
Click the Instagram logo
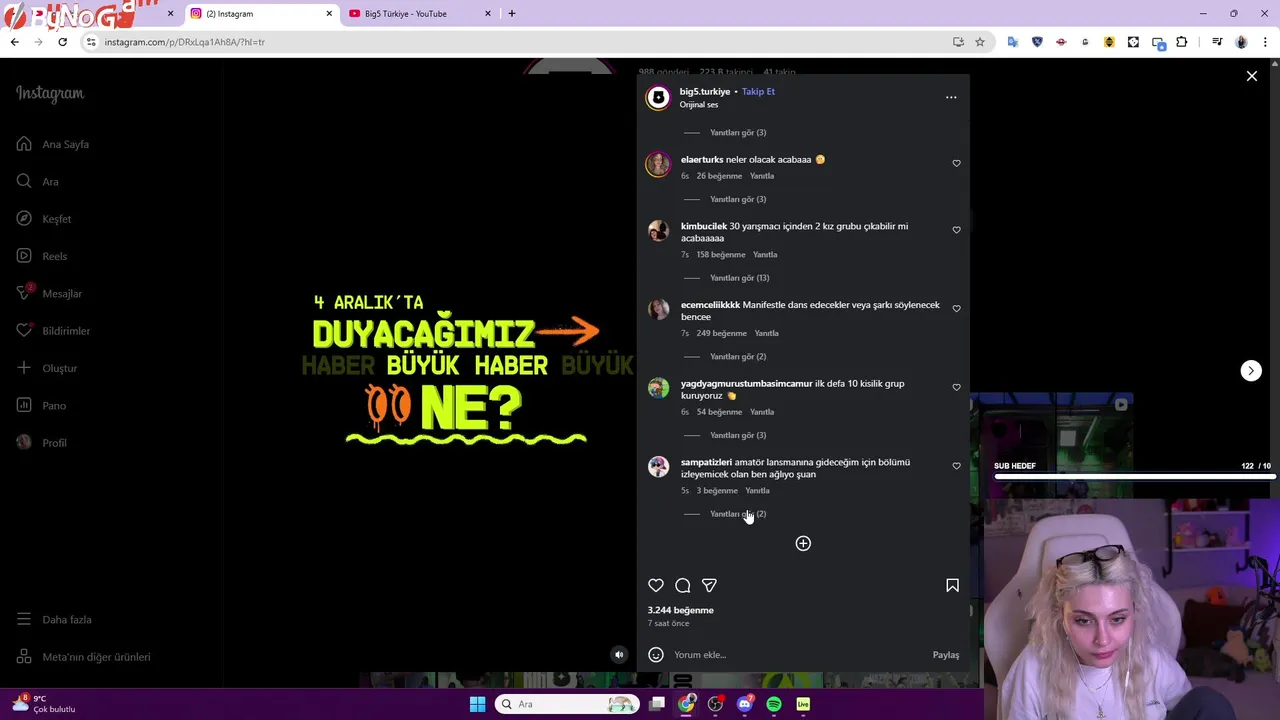pyautogui.click(x=50, y=93)
